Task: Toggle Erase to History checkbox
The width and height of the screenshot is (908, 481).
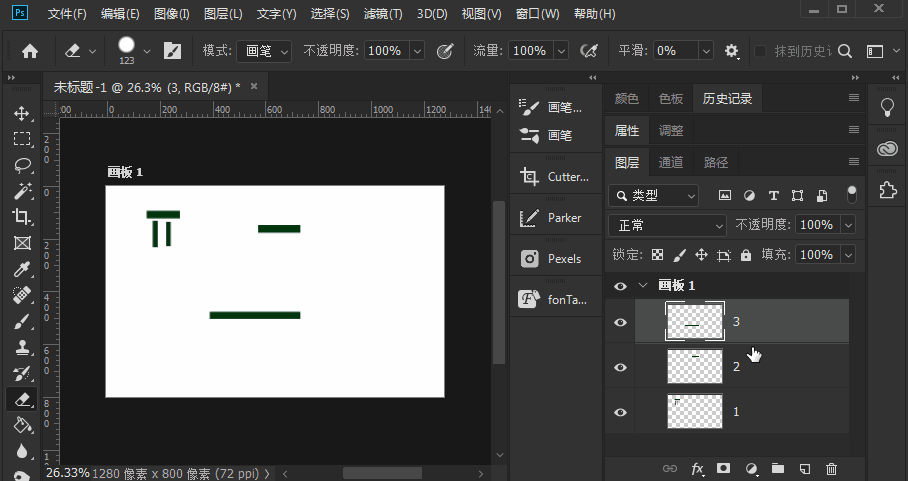Action: [x=760, y=51]
